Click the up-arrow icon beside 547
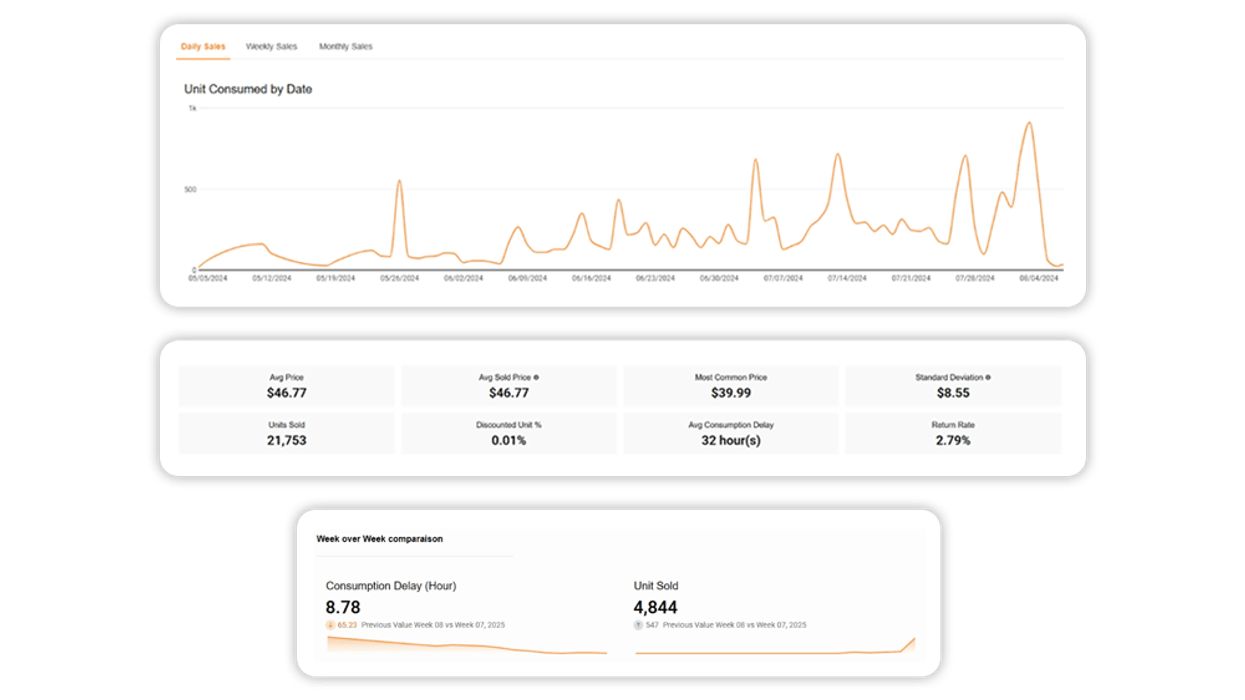Image resolution: width=1245 pixels, height=700 pixels. pyautogui.click(x=639, y=624)
